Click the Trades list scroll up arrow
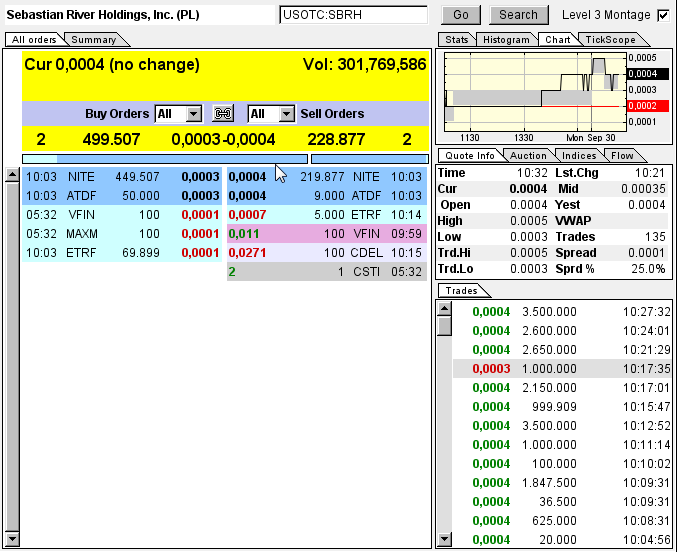The image size is (679, 552). 444,309
